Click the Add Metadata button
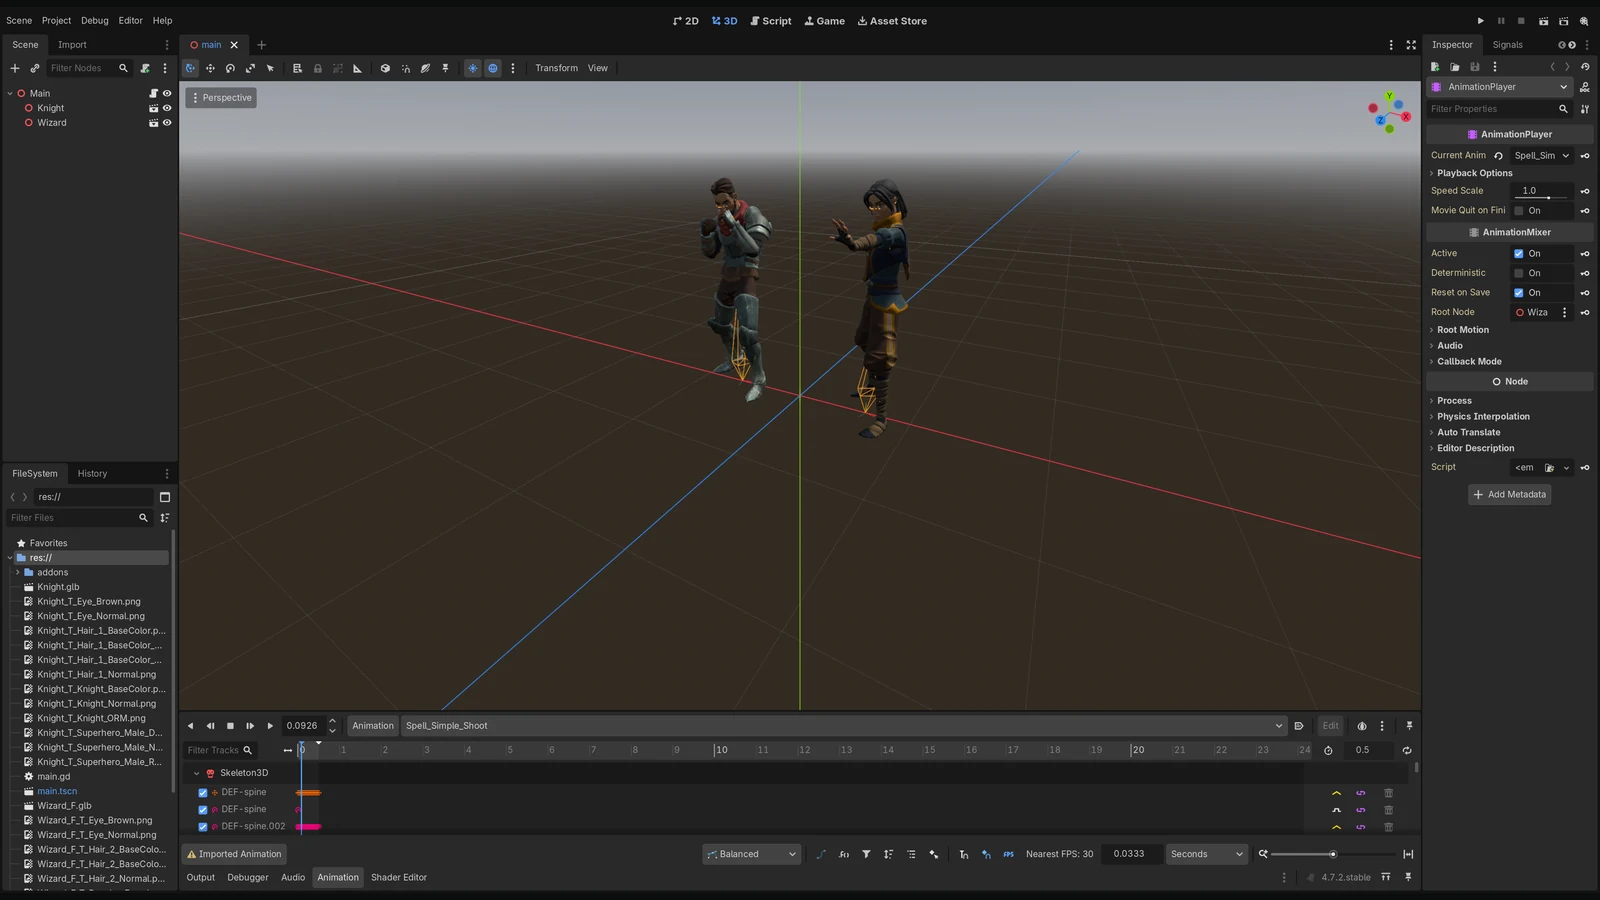Screen dimensions: 1600x900 point(1509,495)
